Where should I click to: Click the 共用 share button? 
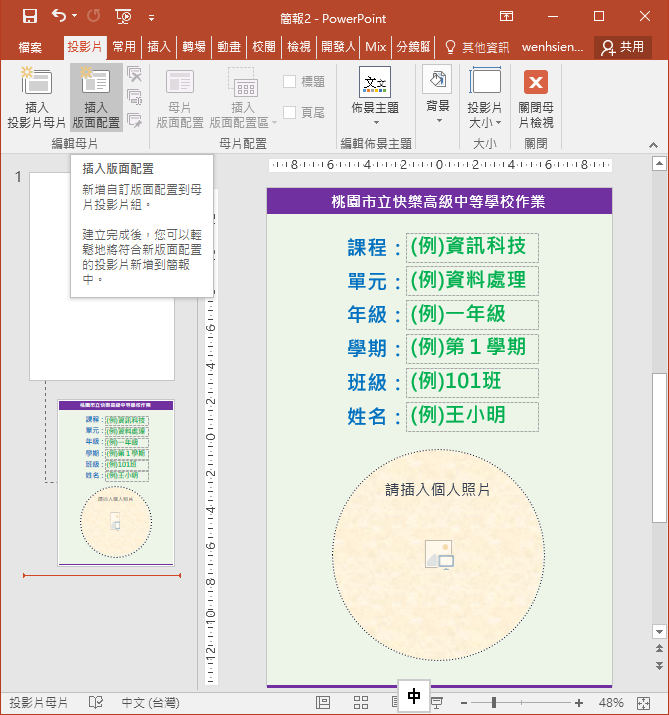(x=622, y=47)
